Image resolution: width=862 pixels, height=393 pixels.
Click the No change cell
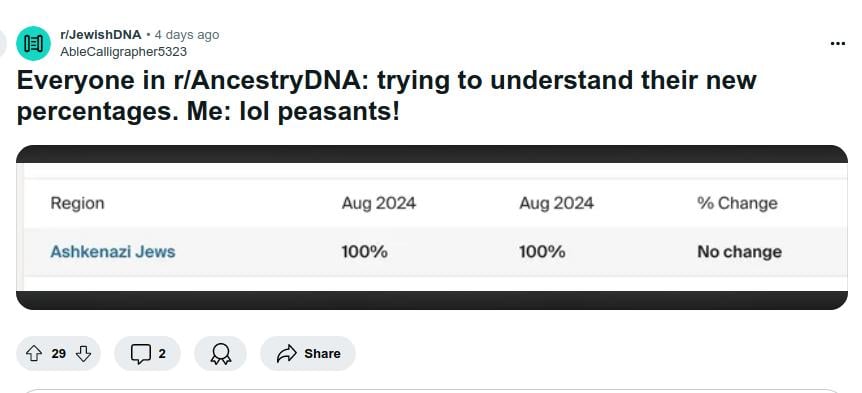(739, 252)
